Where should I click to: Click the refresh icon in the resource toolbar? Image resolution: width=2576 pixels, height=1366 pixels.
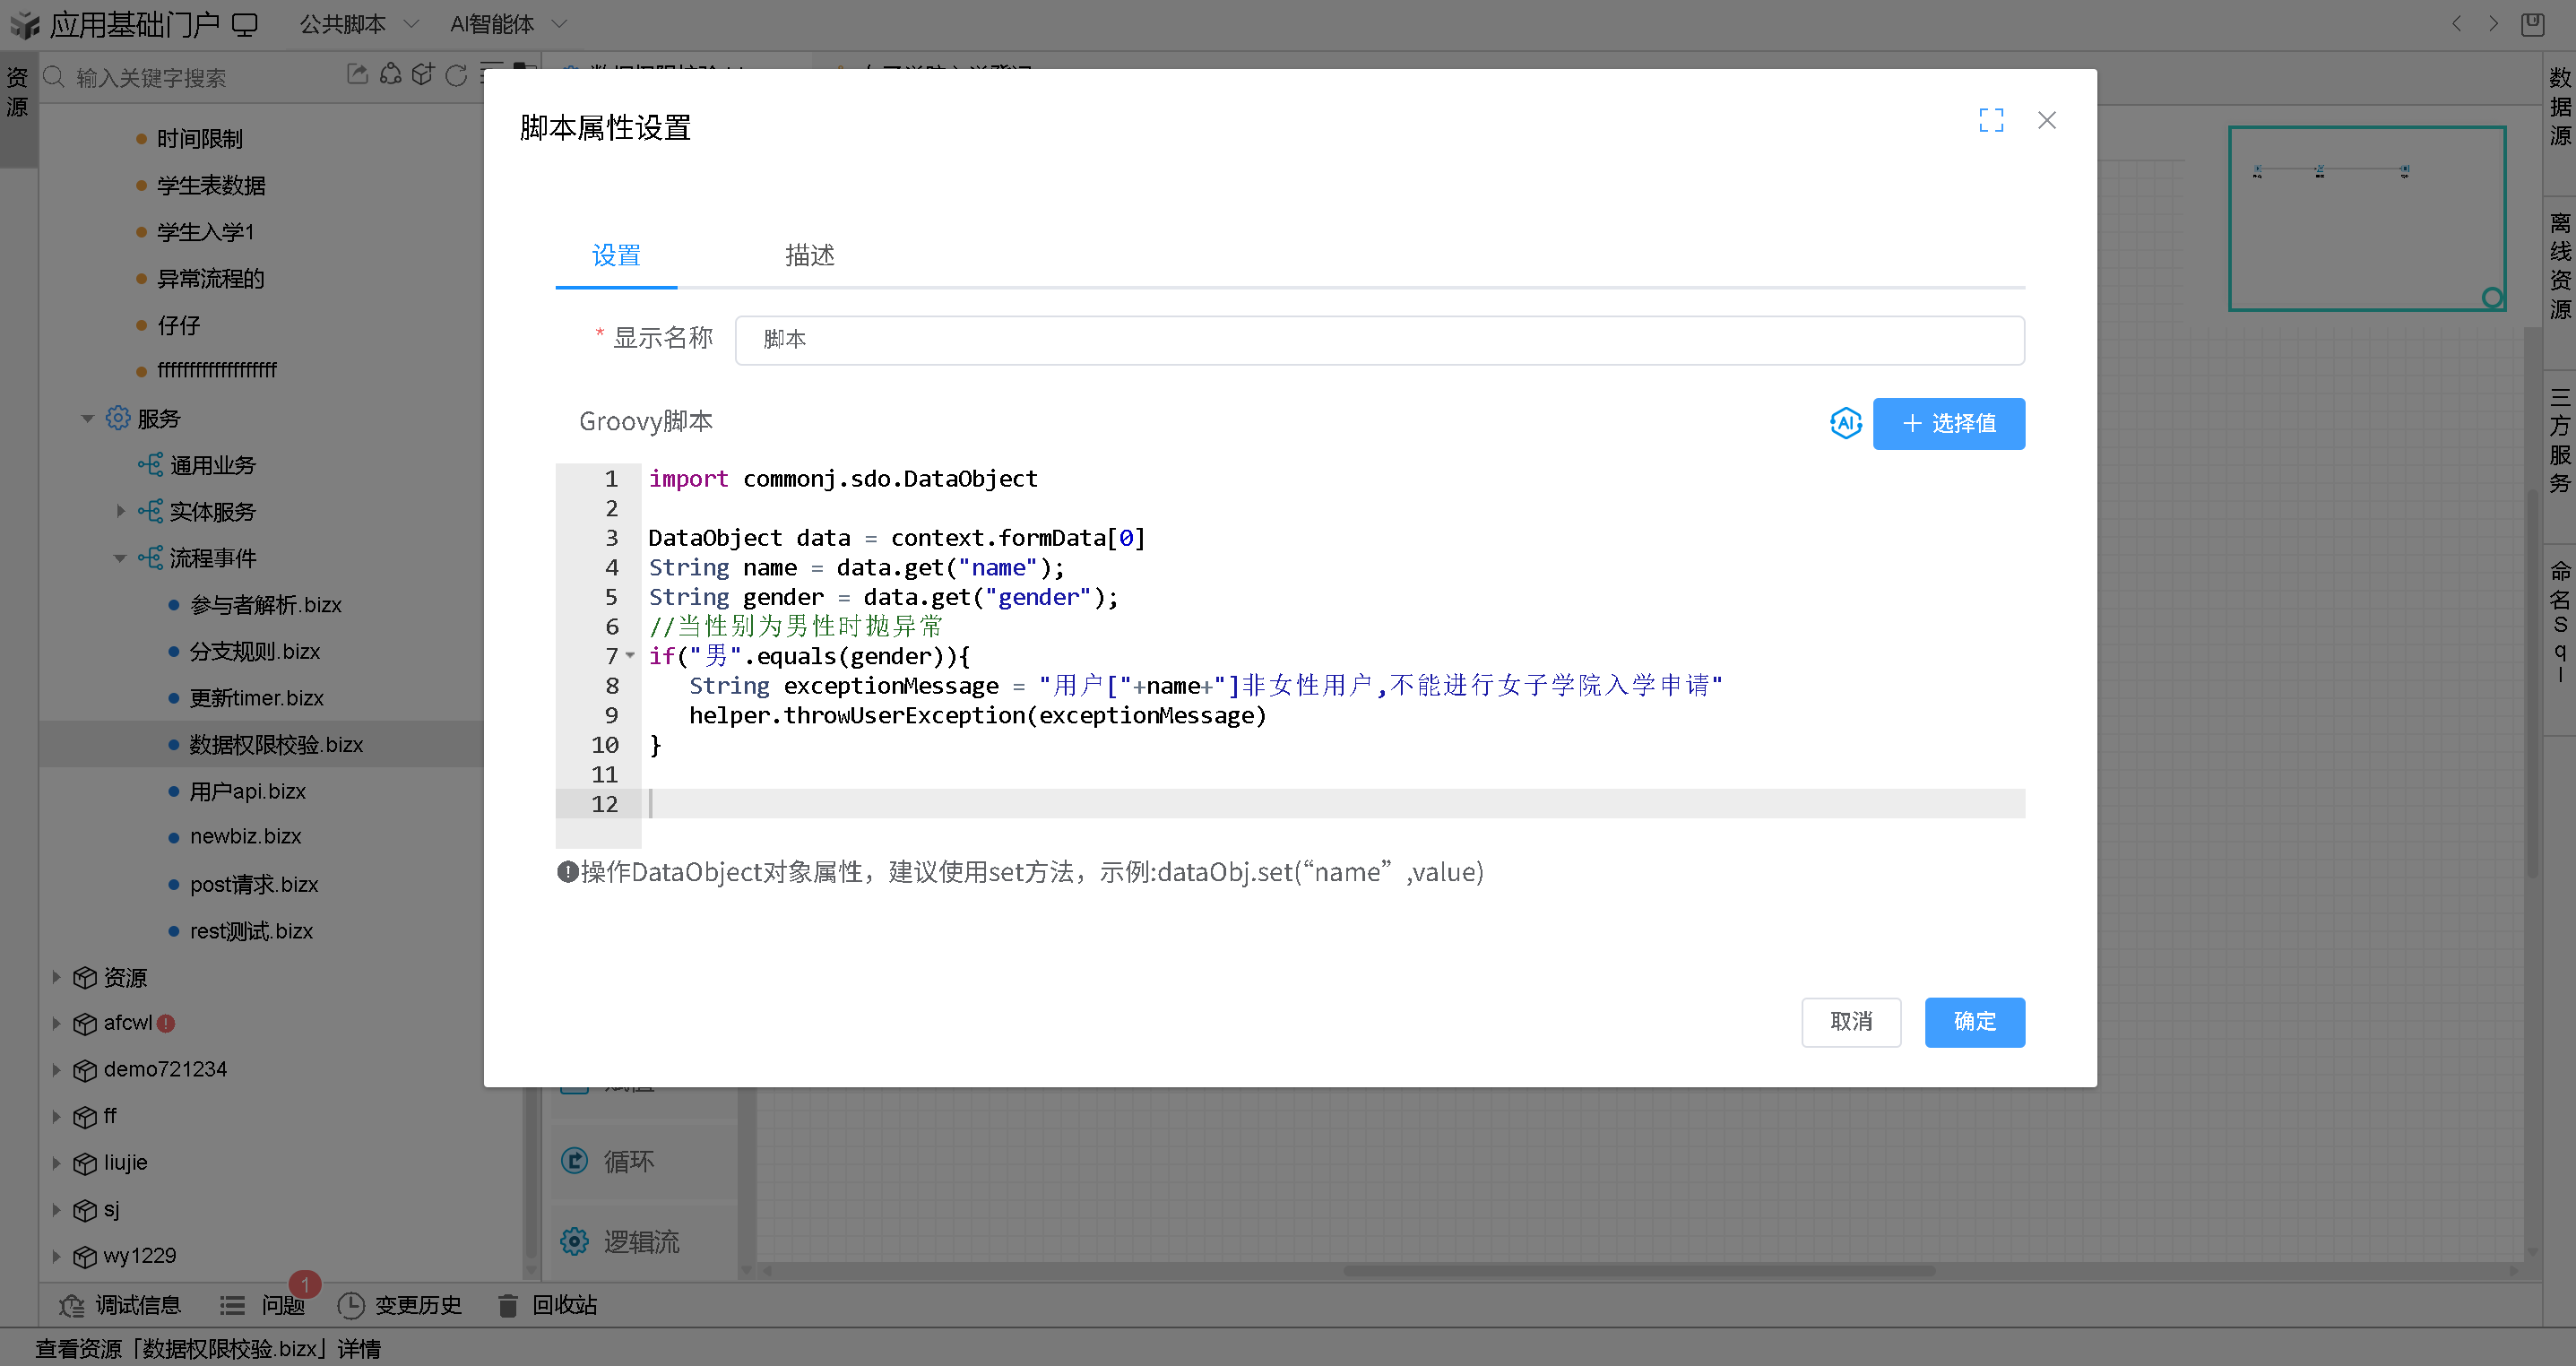click(456, 76)
